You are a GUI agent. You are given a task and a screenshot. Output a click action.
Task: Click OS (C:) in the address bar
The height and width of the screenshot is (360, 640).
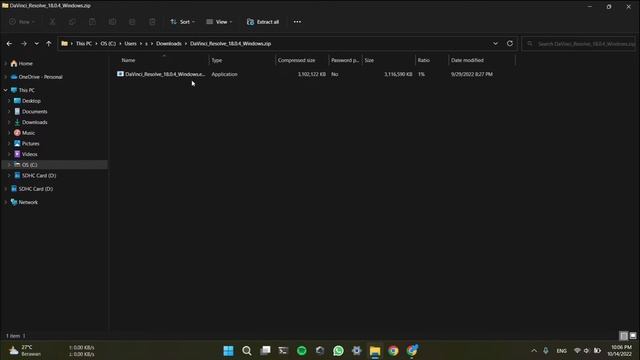pos(108,44)
